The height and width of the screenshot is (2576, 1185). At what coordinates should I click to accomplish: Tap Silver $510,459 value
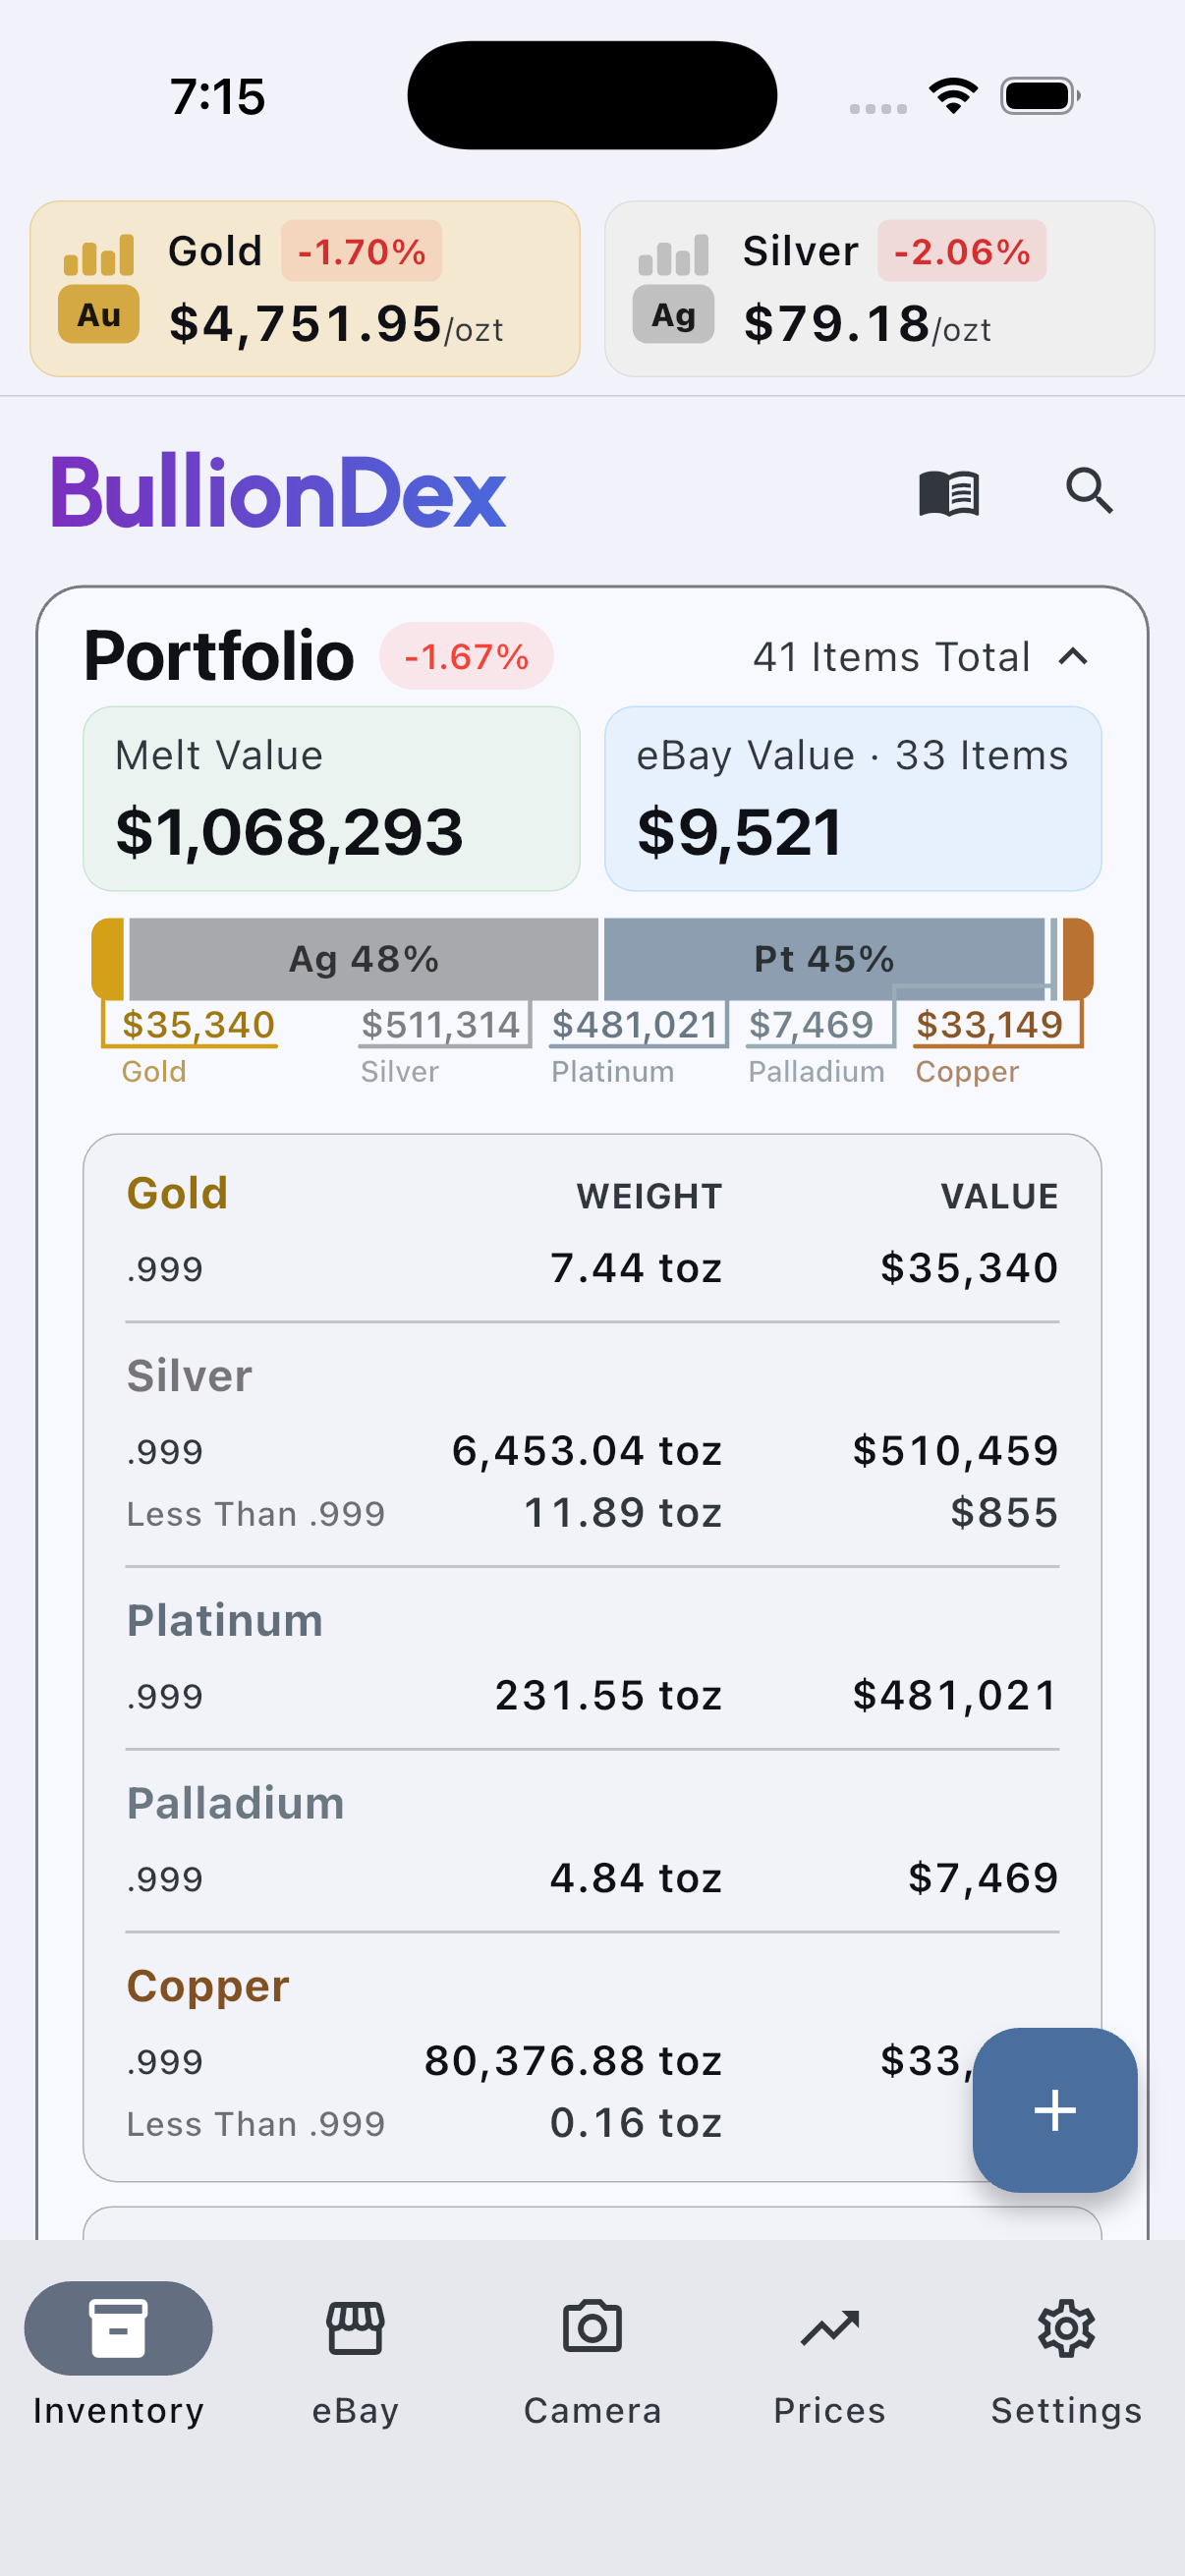pyautogui.click(x=955, y=1451)
